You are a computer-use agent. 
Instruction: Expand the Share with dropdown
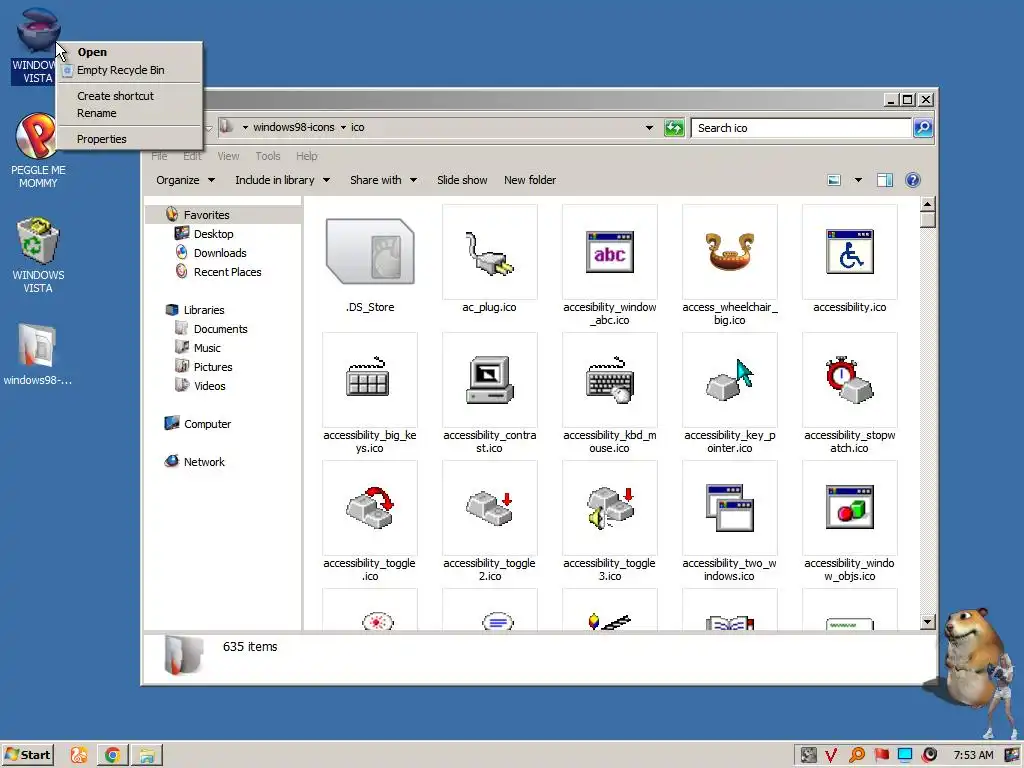pyautogui.click(x=383, y=180)
